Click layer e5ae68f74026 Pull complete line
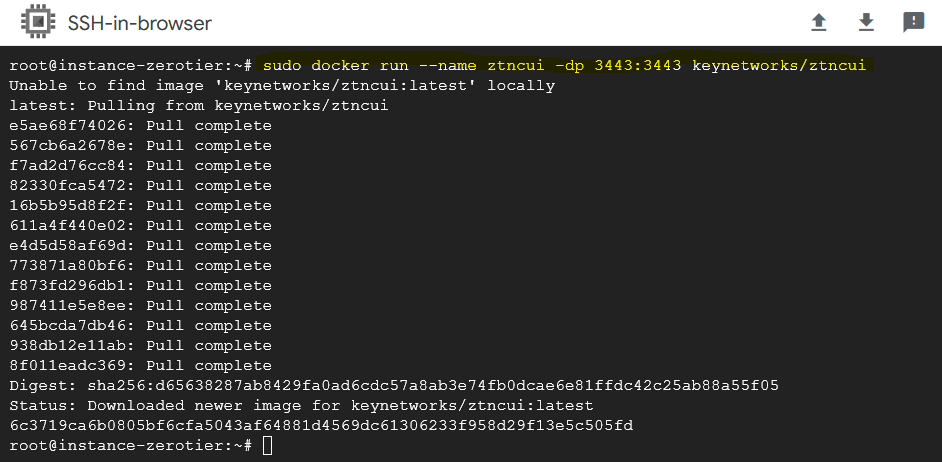 point(141,126)
